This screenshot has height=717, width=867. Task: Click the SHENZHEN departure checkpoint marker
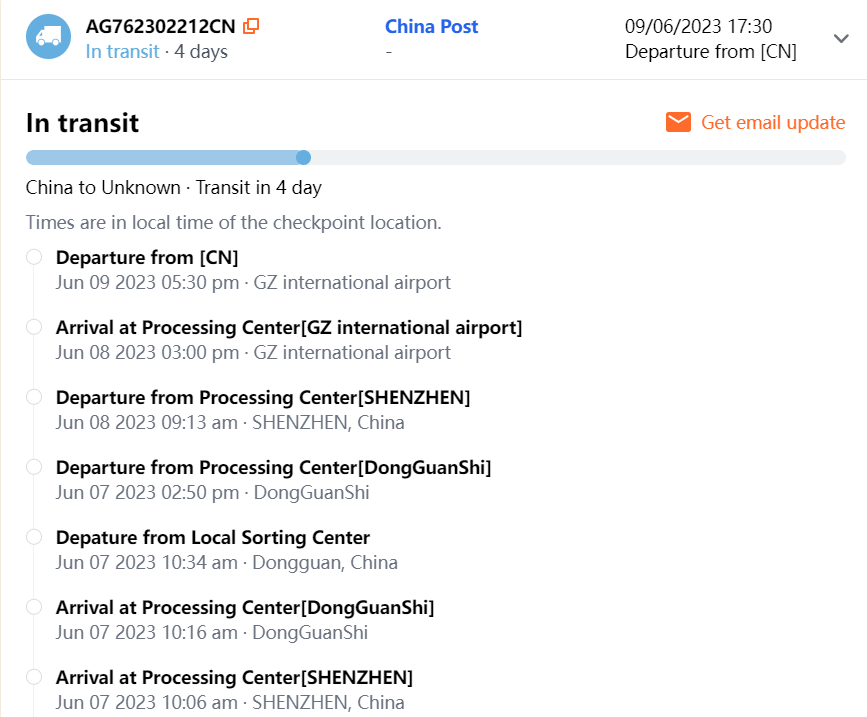(x=34, y=397)
